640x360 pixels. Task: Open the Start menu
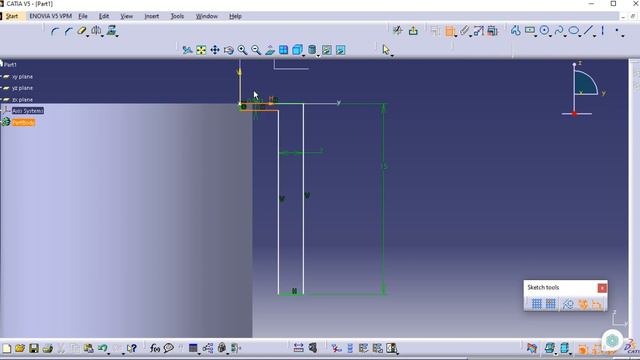tap(11, 16)
